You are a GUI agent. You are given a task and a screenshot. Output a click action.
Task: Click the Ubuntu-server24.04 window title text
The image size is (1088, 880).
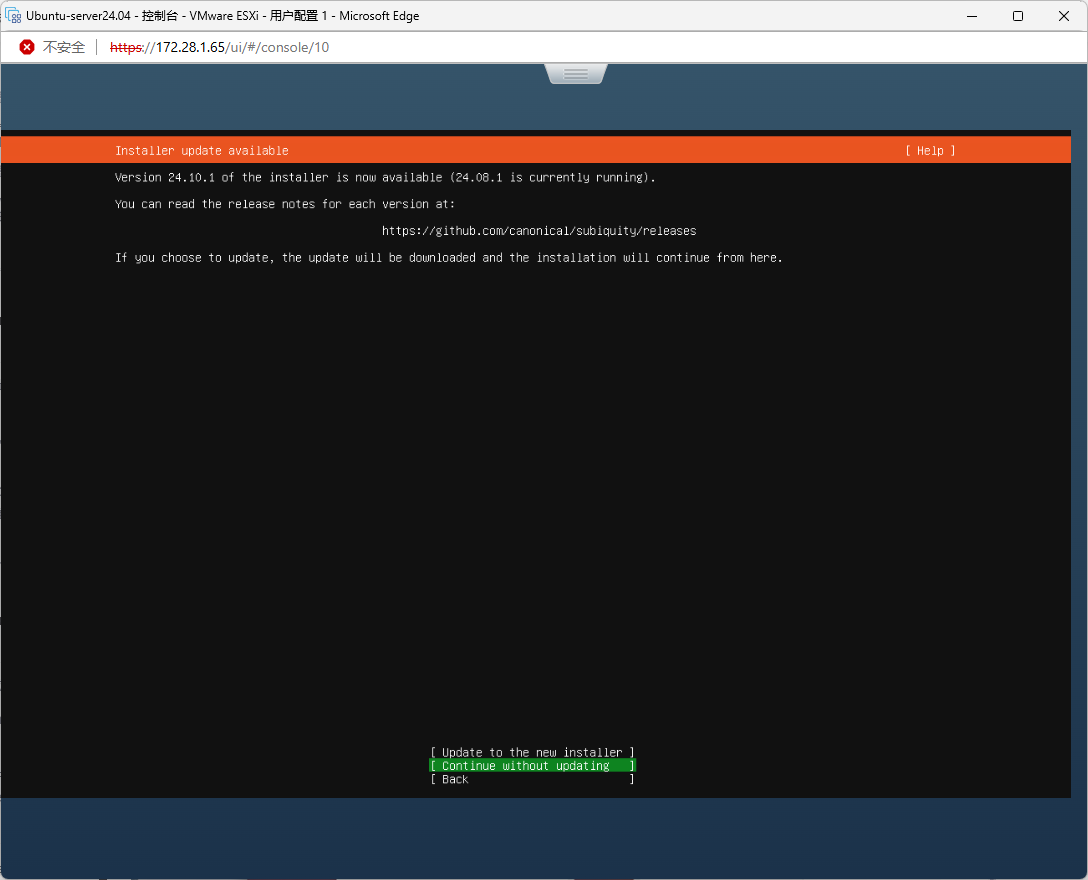[223, 16]
